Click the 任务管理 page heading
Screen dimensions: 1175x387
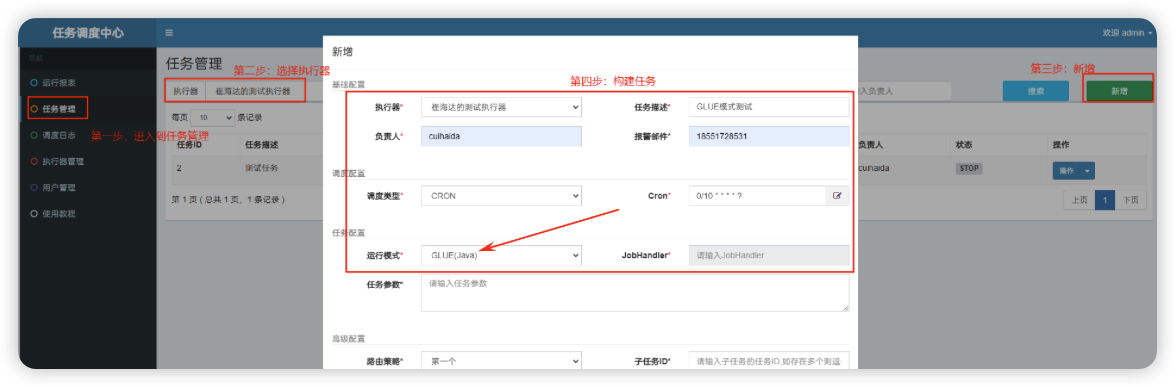coord(194,63)
